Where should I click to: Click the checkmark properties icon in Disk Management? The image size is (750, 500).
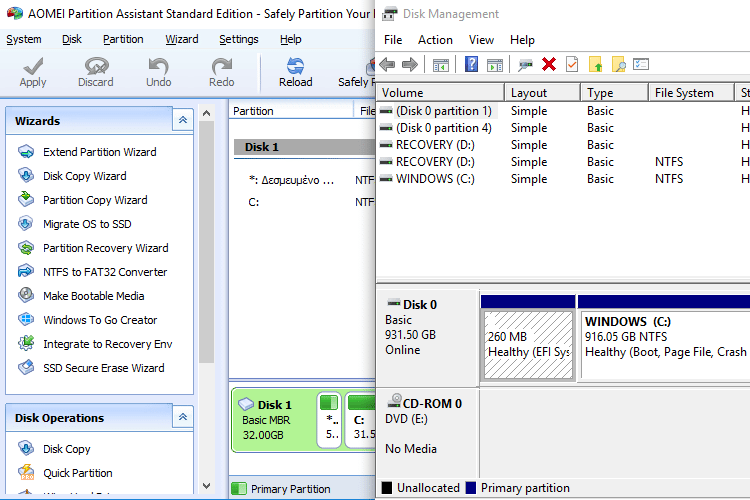point(572,64)
